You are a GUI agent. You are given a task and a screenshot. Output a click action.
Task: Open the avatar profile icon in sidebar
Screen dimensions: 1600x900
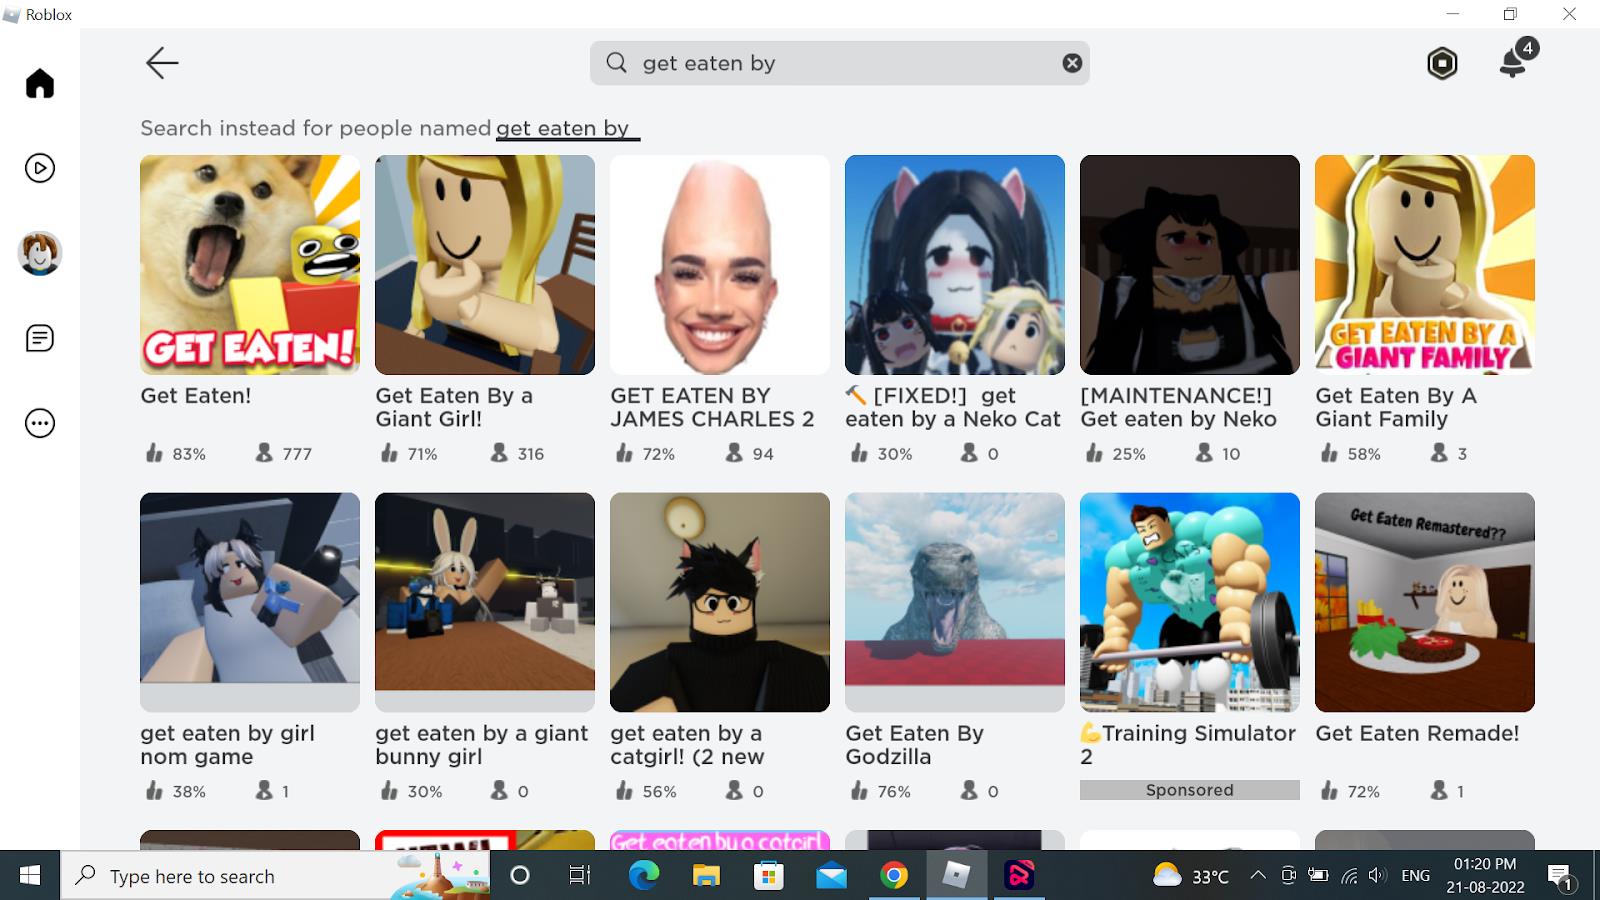(40, 253)
